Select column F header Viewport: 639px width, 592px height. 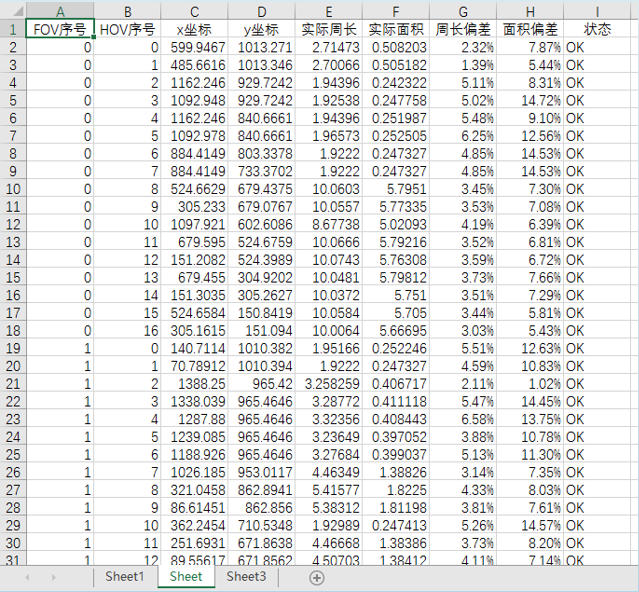pyautogui.click(x=396, y=11)
